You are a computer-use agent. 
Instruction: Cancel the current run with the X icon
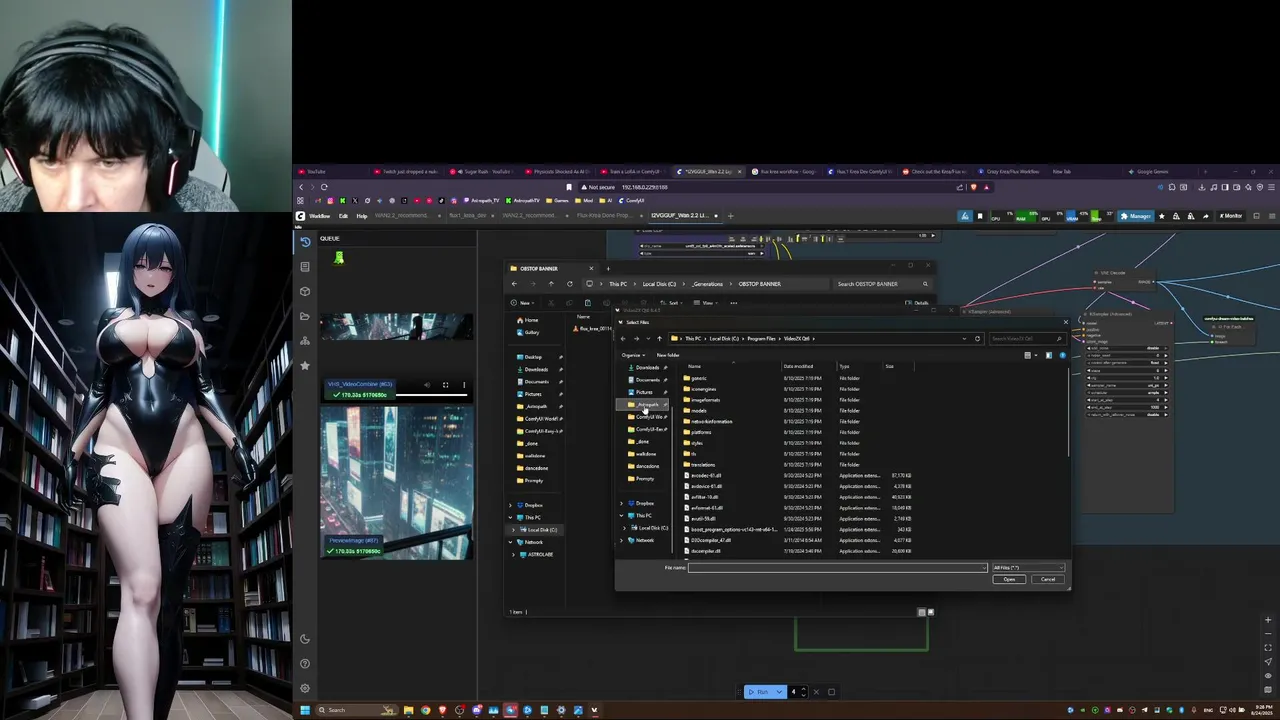pyautogui.click(x=816, y=692)
